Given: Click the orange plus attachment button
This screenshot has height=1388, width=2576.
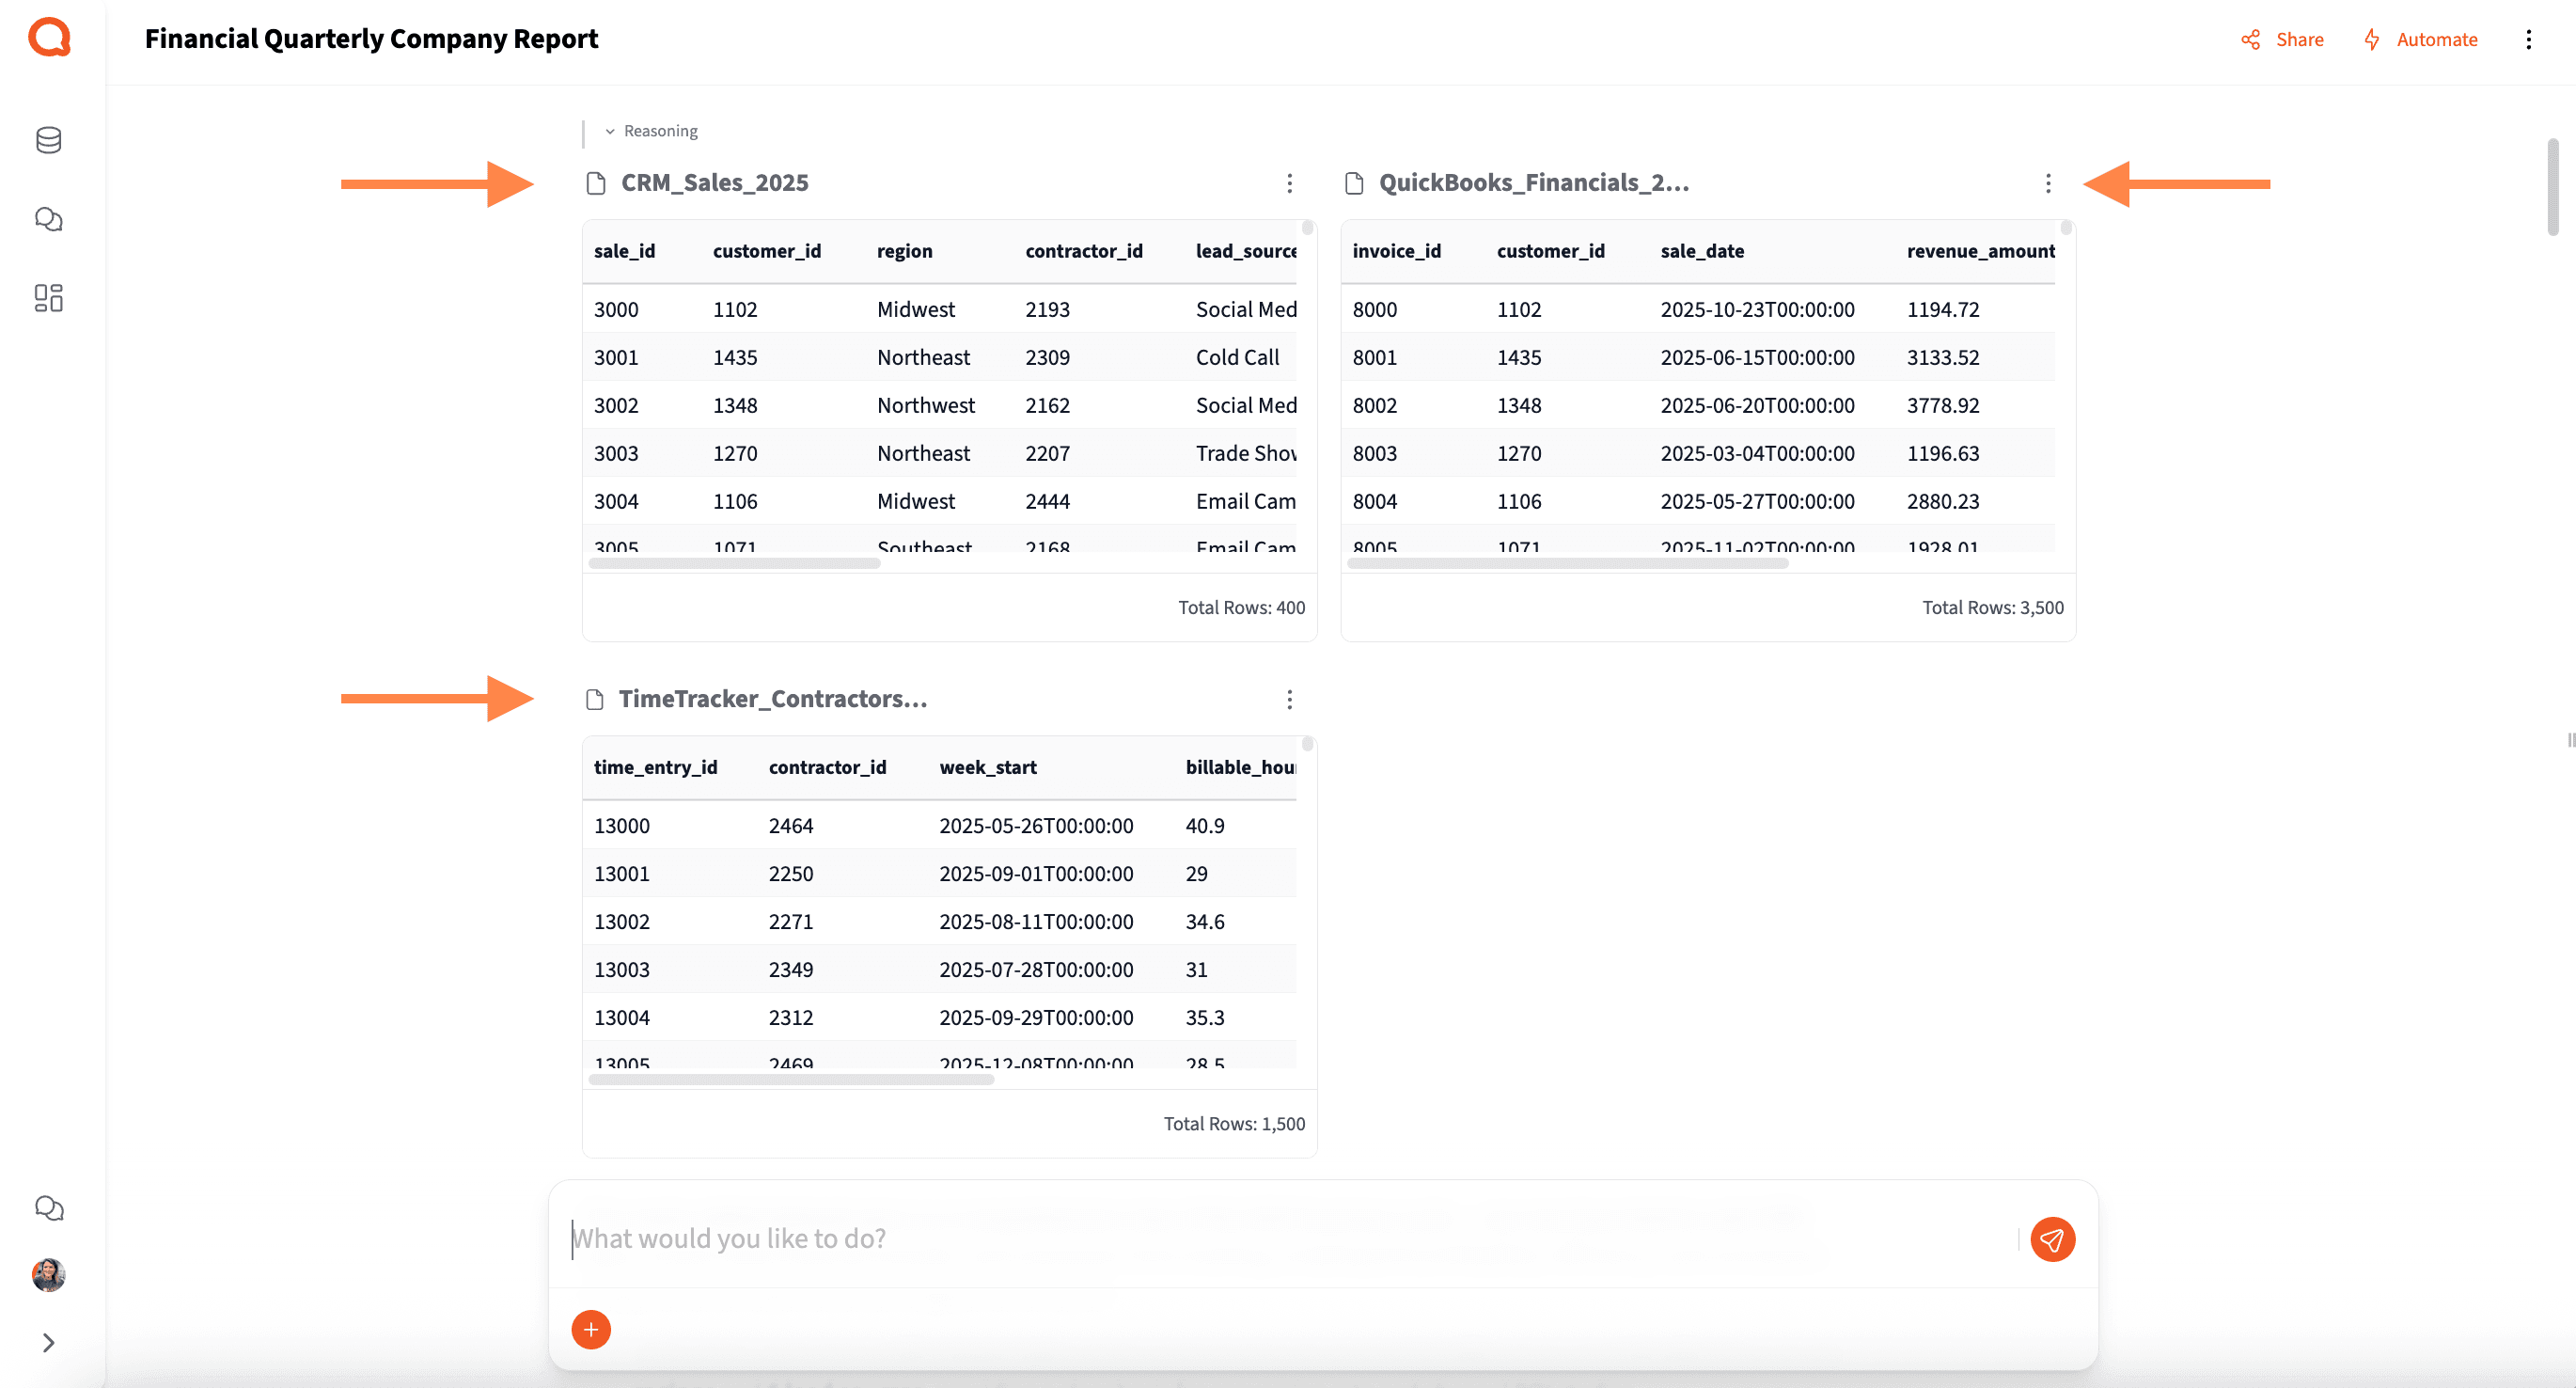Looking at the screenshot, I should [591, 1329].
